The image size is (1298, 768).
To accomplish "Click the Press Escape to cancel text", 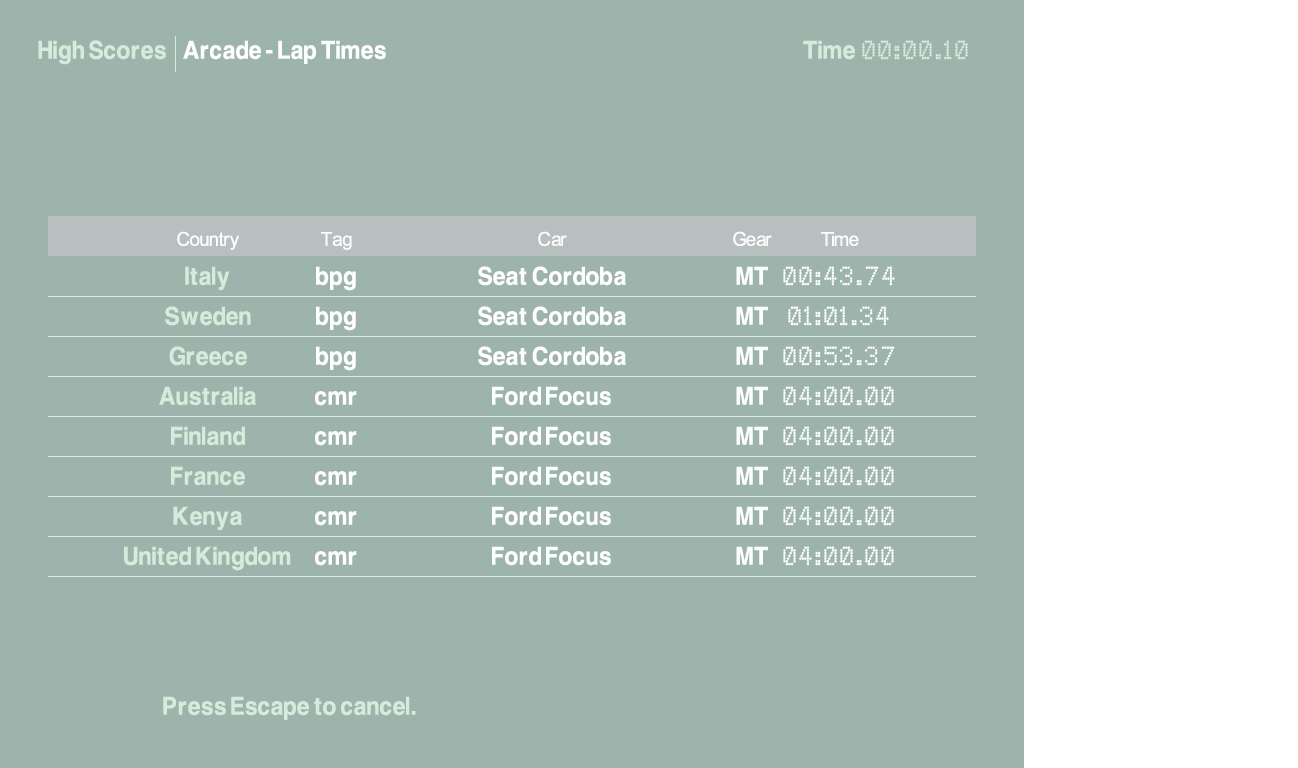I will tap(289, 707).
